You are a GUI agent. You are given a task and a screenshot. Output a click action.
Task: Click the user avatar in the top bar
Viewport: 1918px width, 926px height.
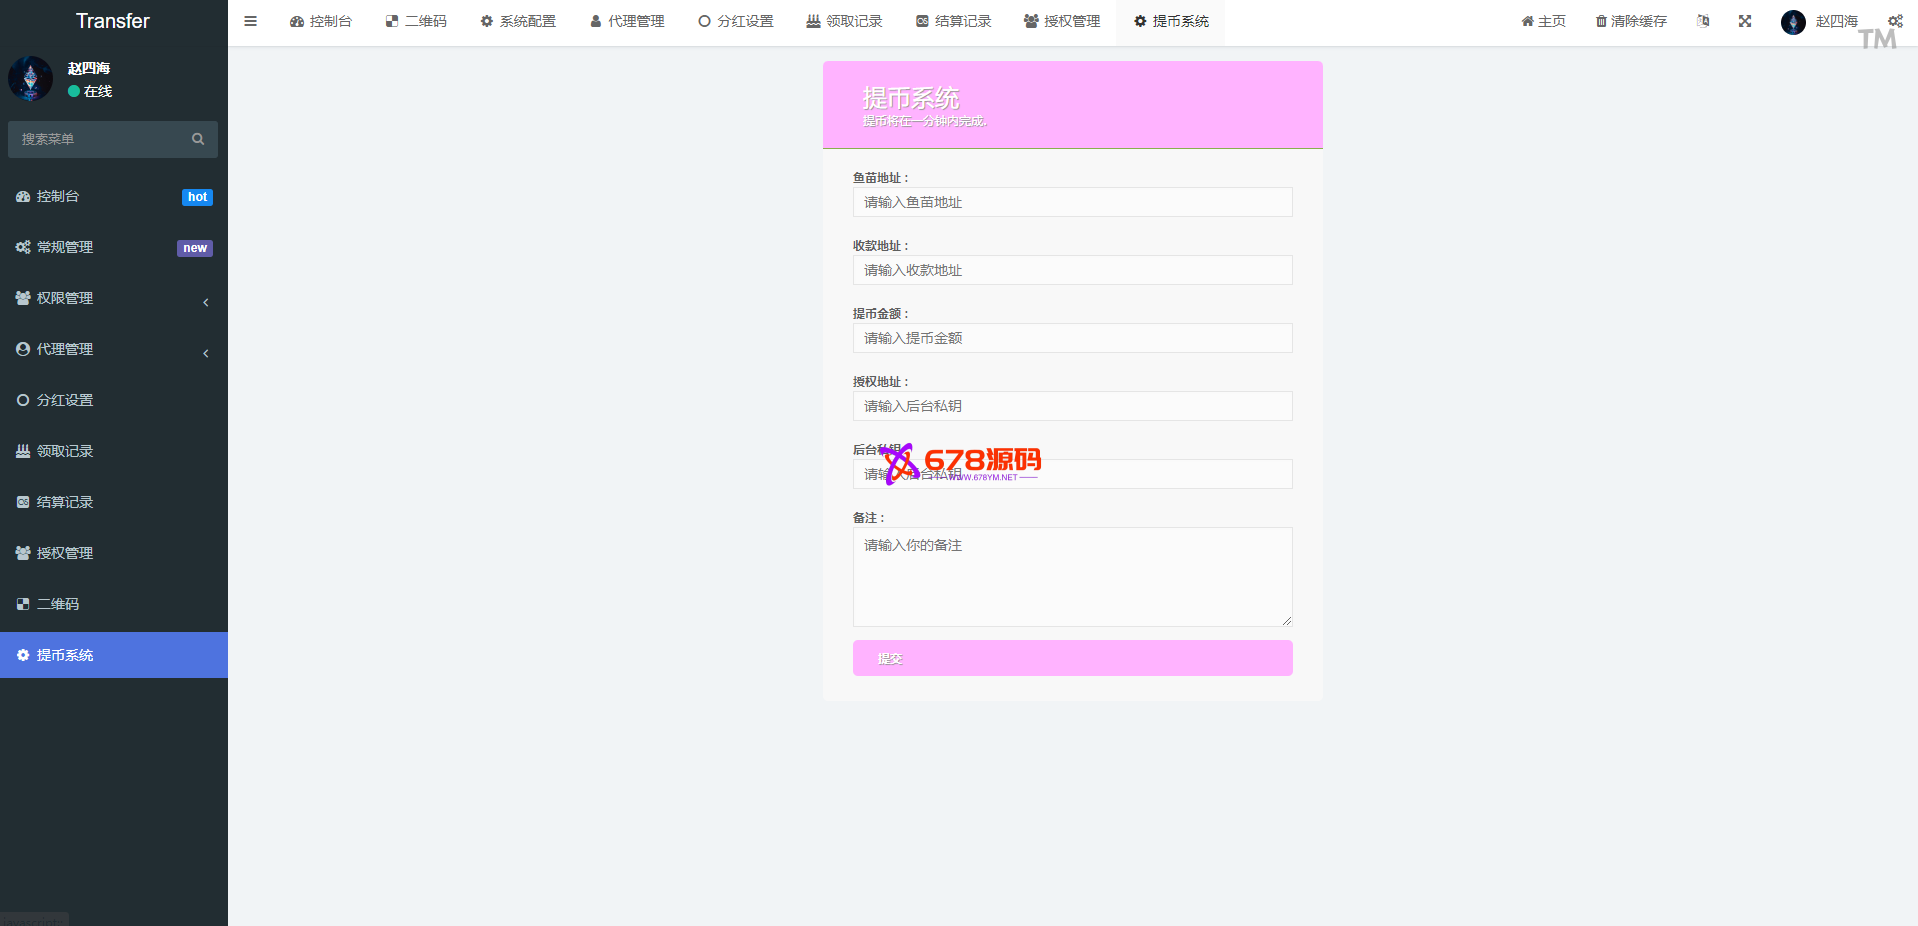[1793, 22]
